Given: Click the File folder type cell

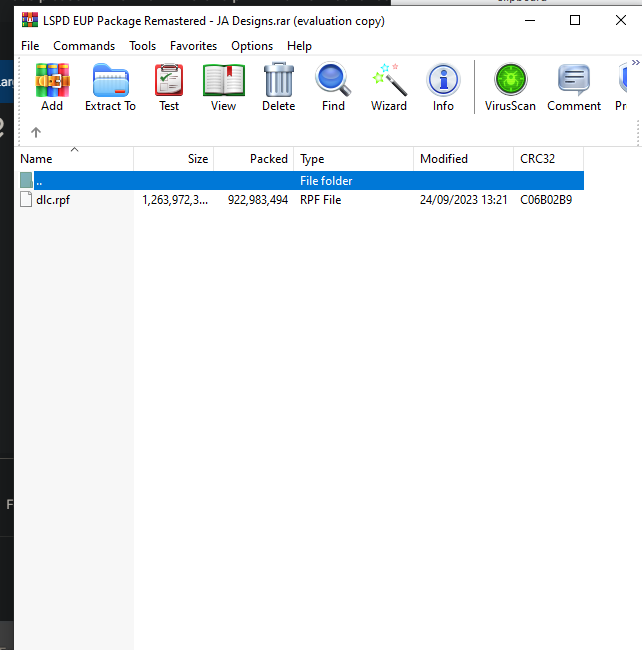Looking at the screenshot, I should click(x=326, y=181).
